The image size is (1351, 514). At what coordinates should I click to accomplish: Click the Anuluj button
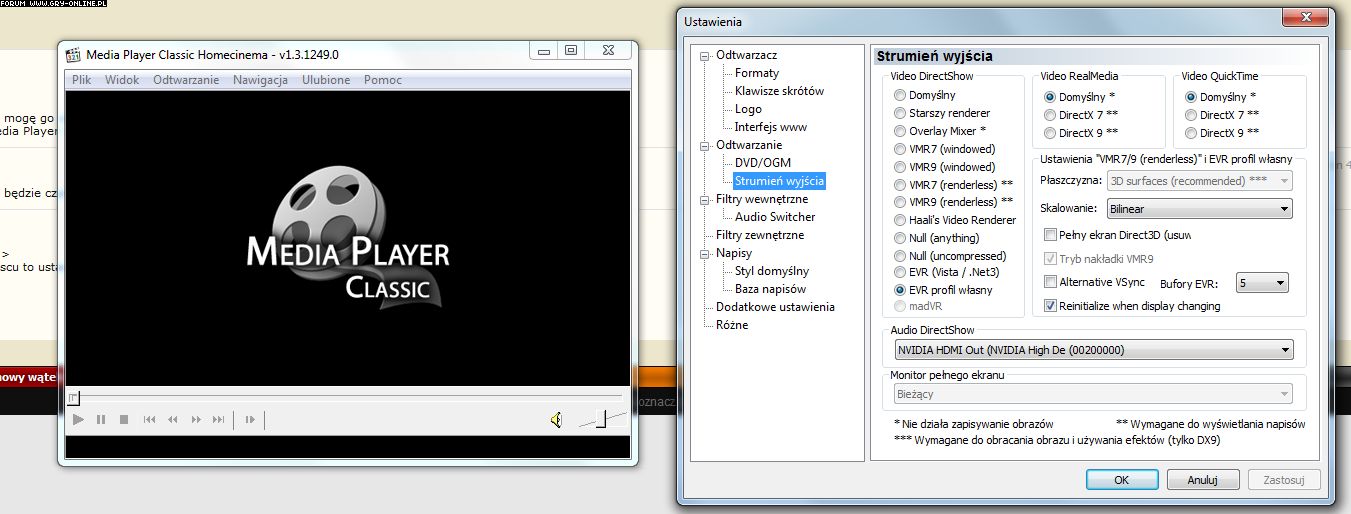pyautogui.click(x=1202, y=480)
